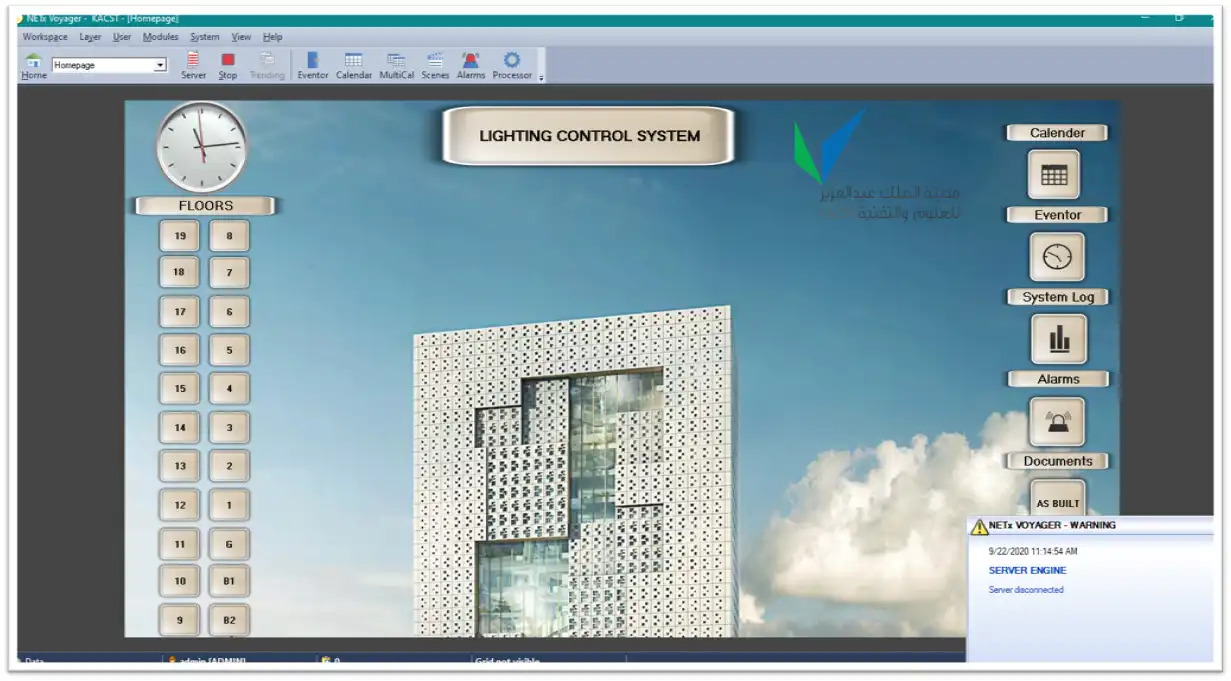Click the SERVER ENGINE warning link
The height and width of the screenshot is (681, 1231).
click(x=1027, y=570)
